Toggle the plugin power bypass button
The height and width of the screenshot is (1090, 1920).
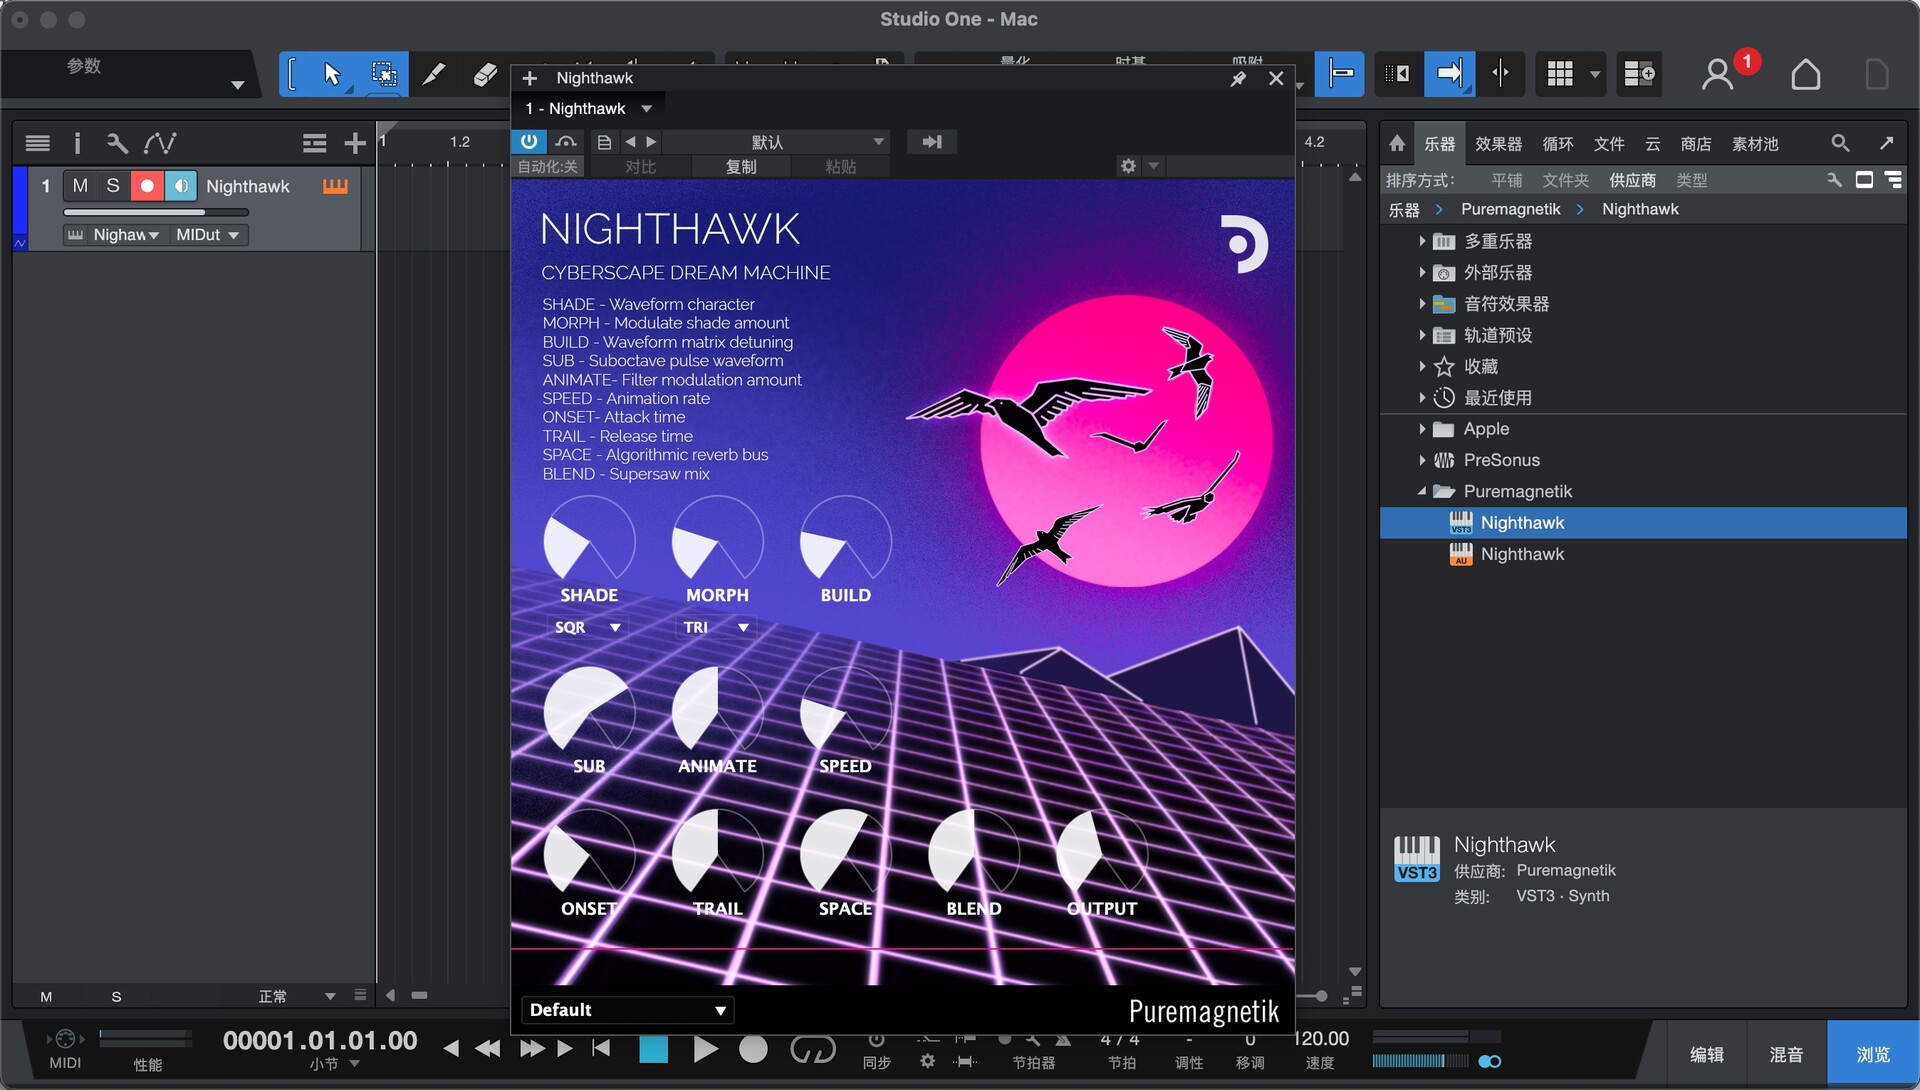tap(529, 142)
